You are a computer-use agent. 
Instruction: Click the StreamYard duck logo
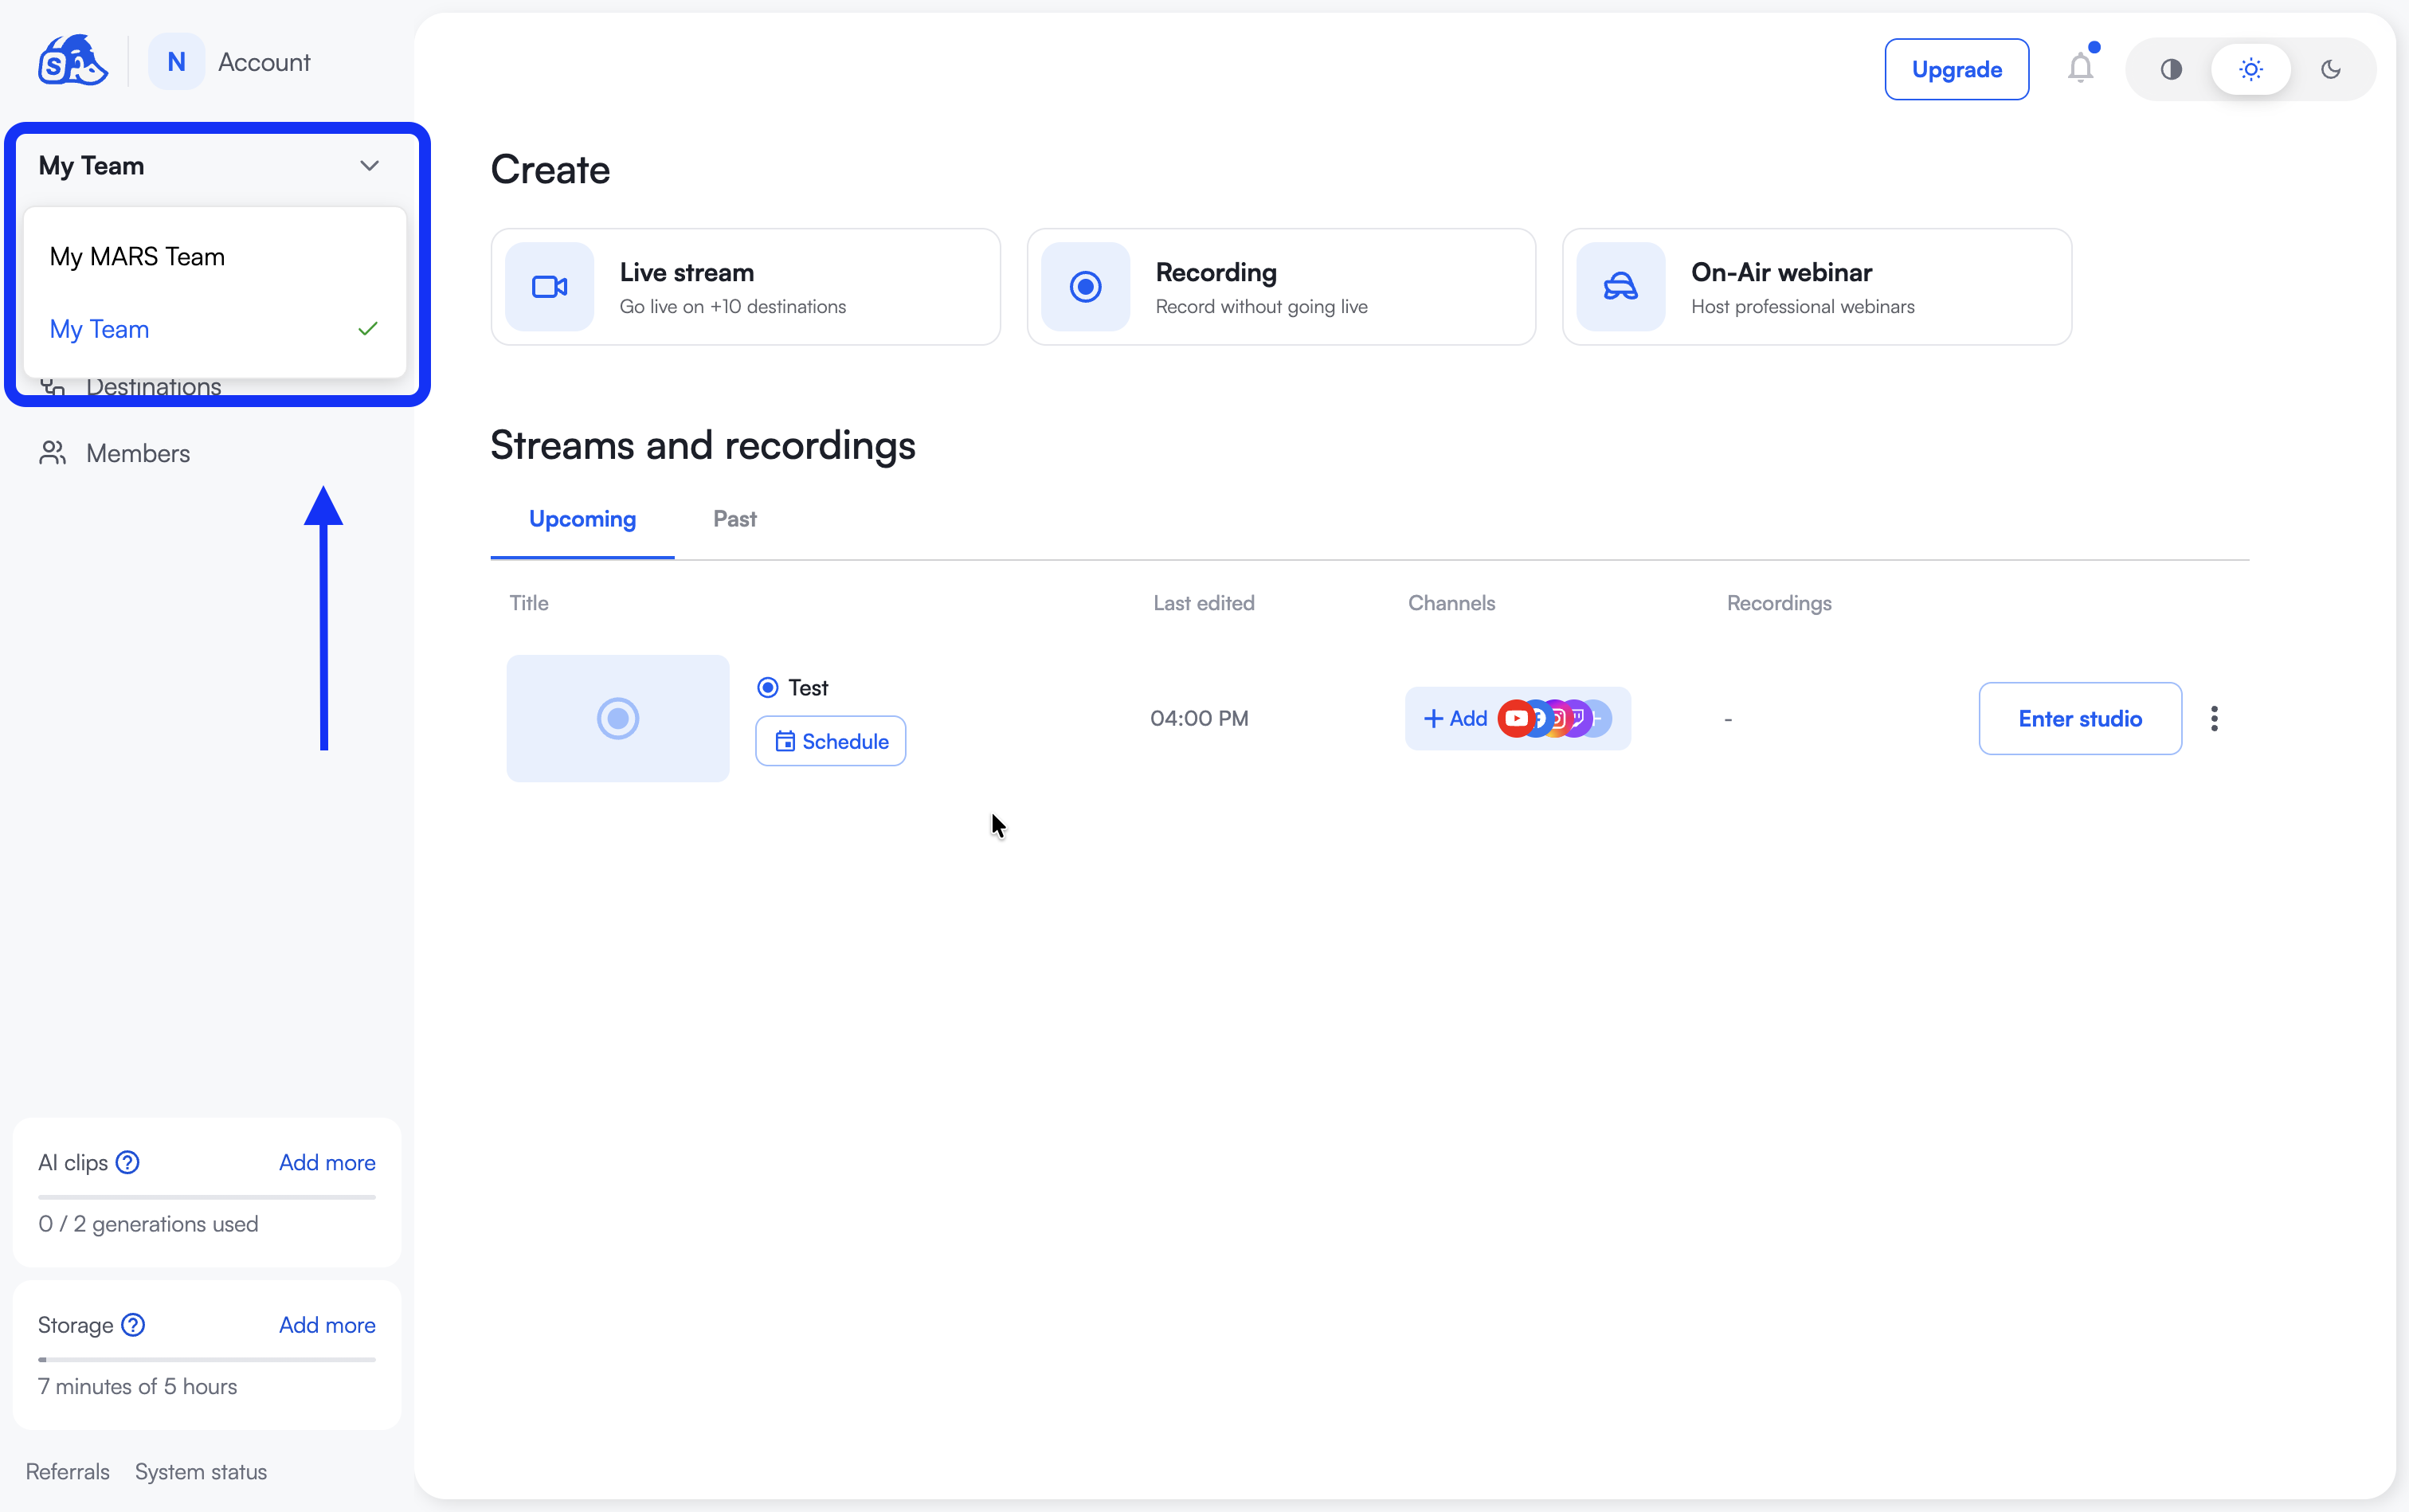pyautogui.click(x=72, y=61)
